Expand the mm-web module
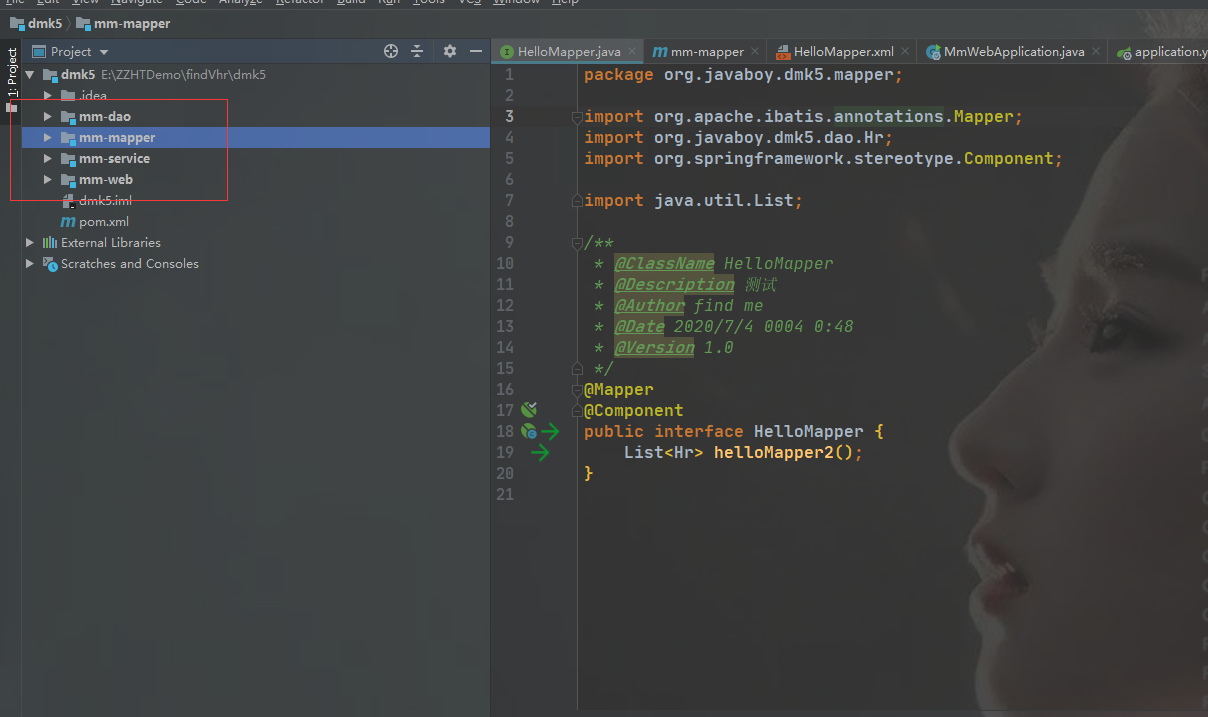Viewport: 1208px width, 717px height. click(47, 180)
